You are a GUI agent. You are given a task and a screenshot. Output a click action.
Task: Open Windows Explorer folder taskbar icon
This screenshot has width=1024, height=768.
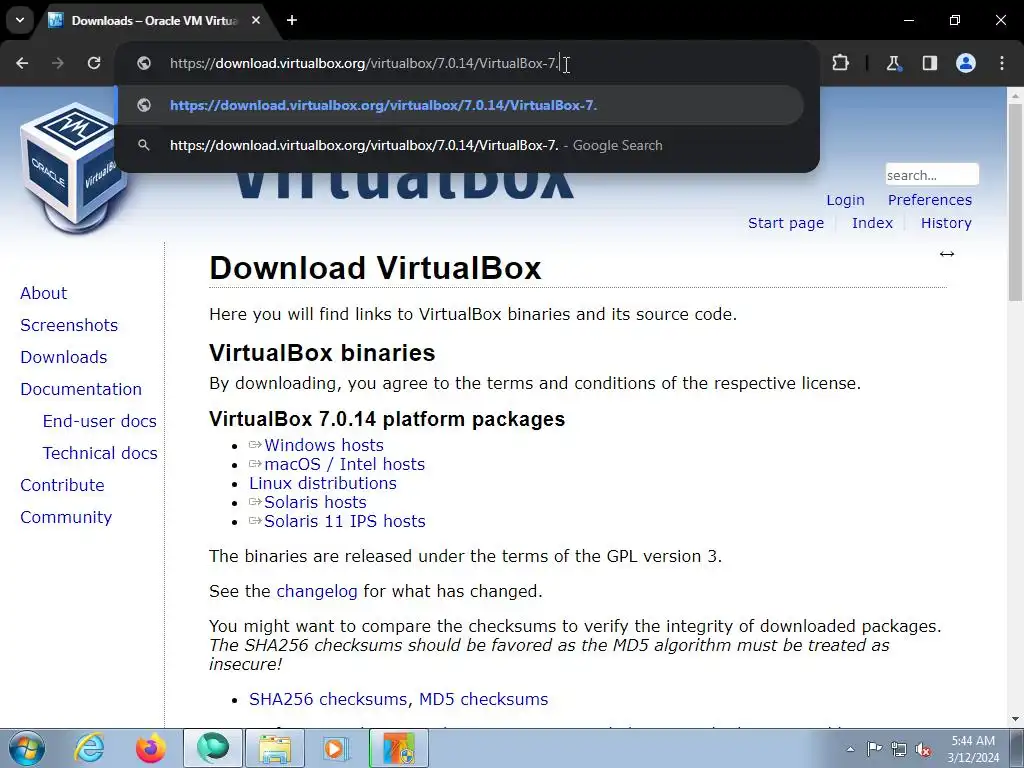(x=275, y=748)
